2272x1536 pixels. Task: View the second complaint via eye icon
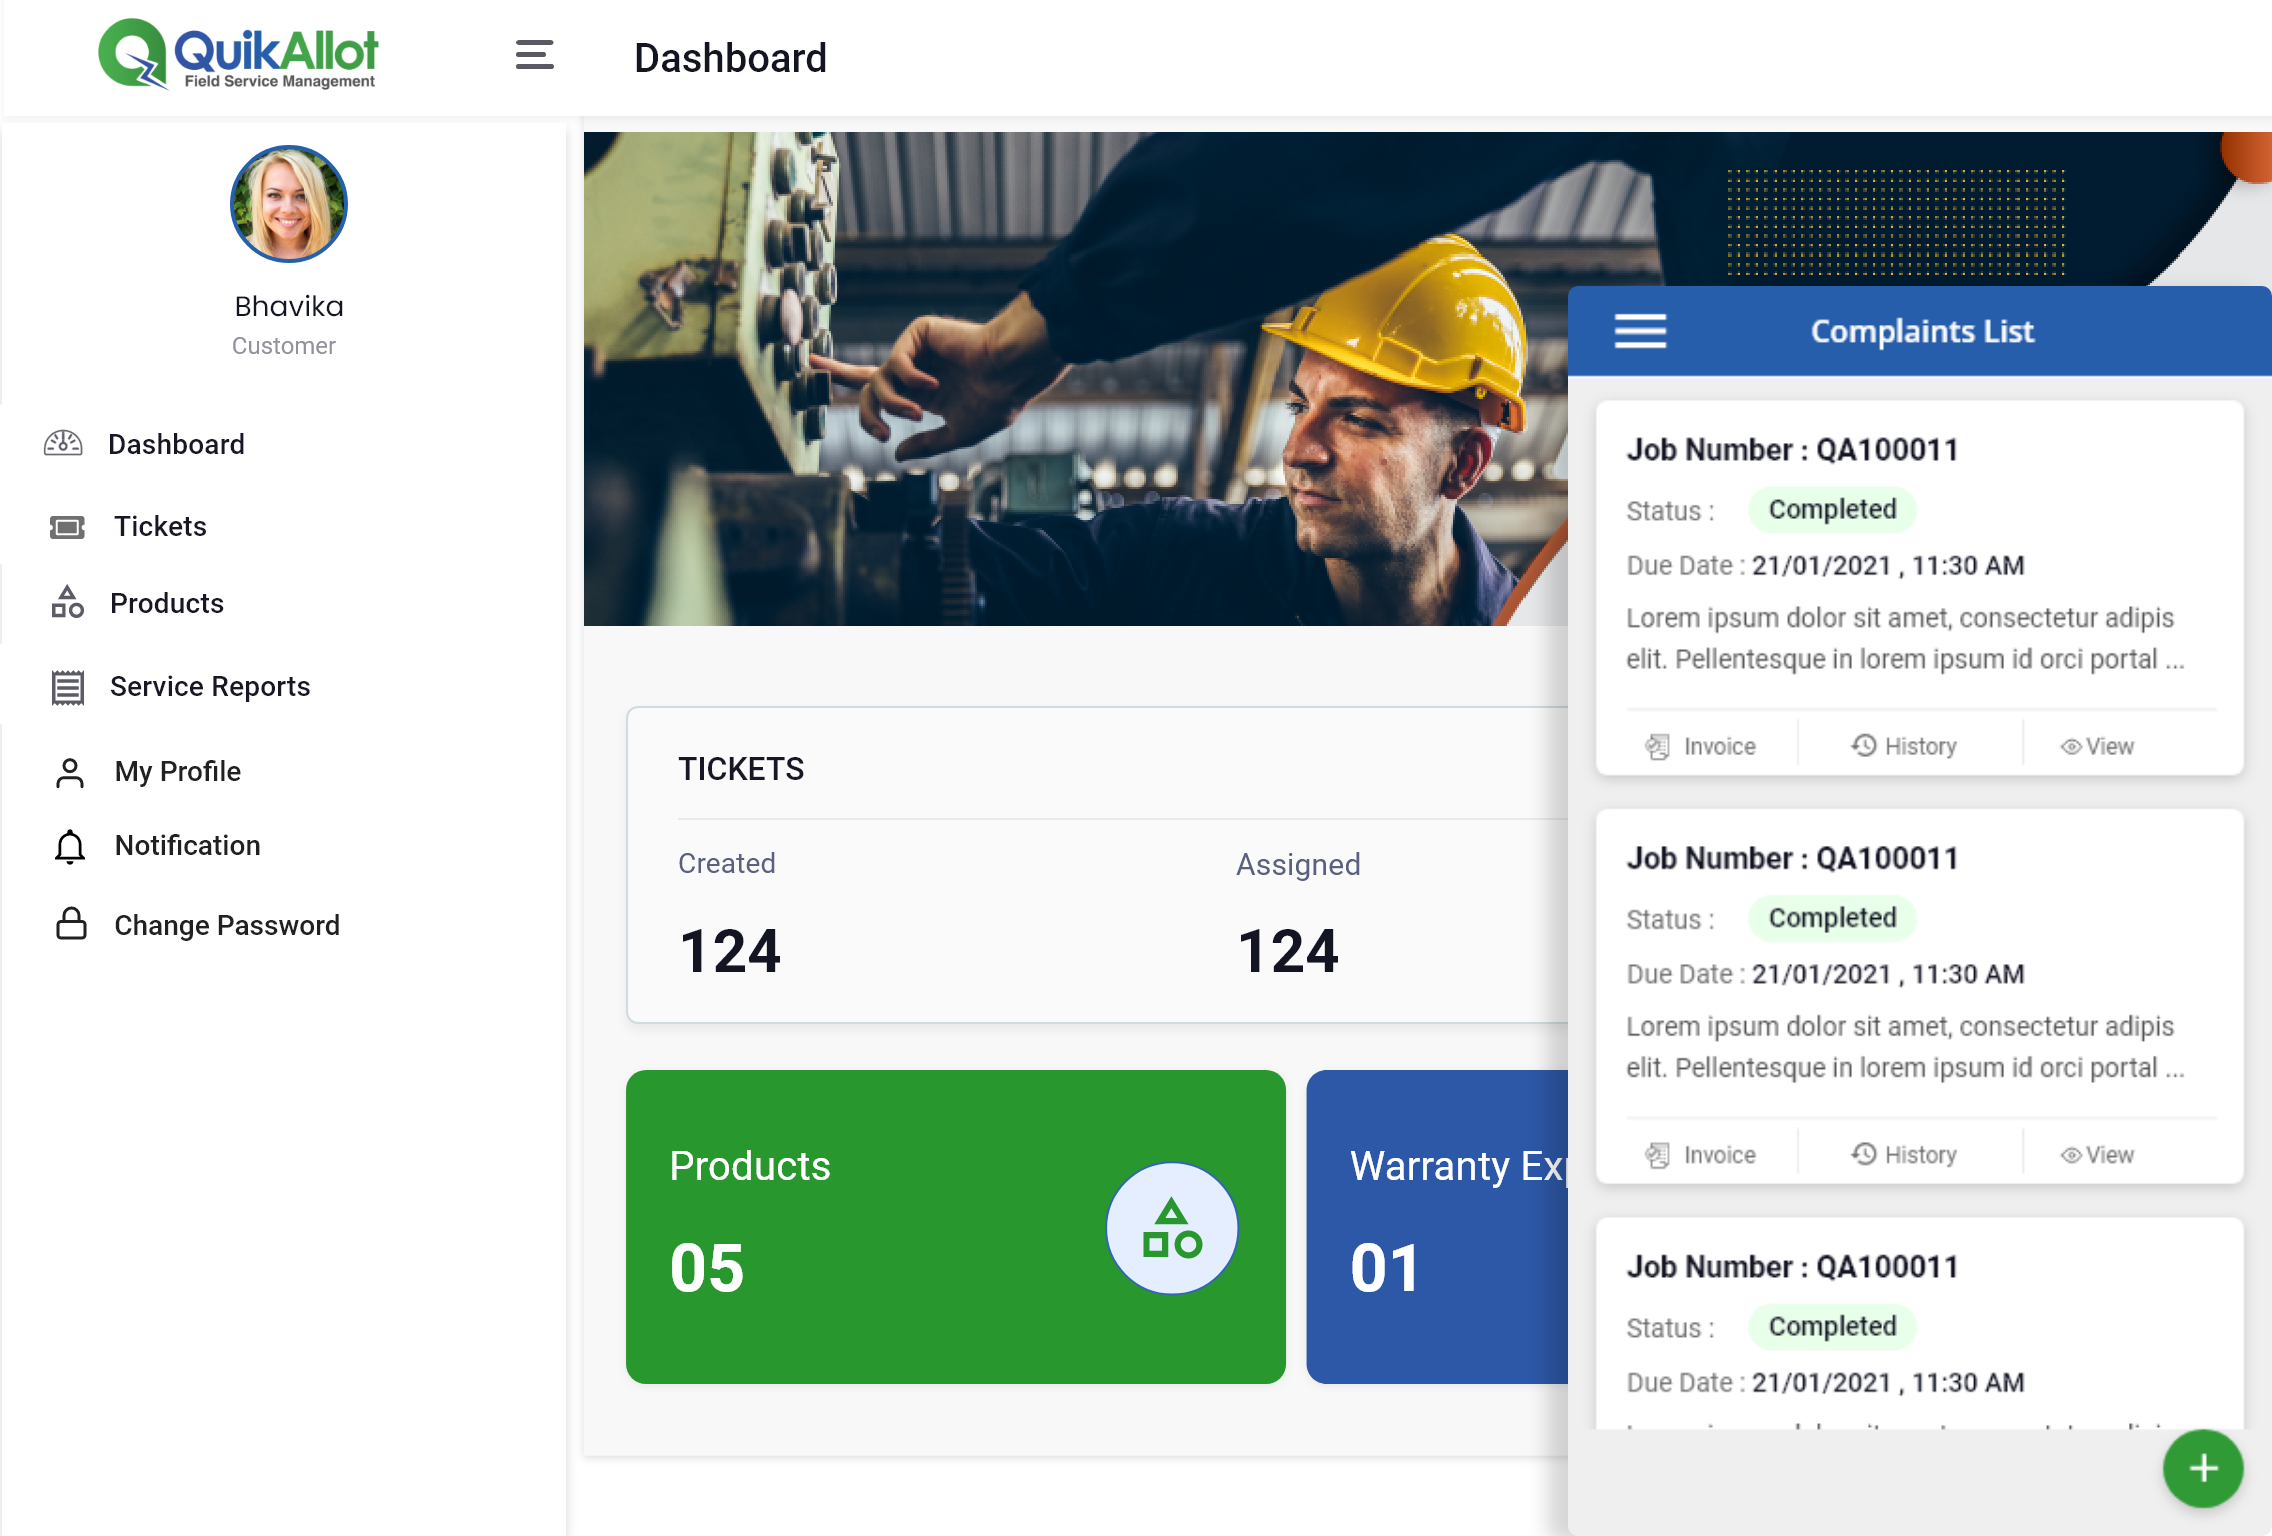(2070, 1155)
